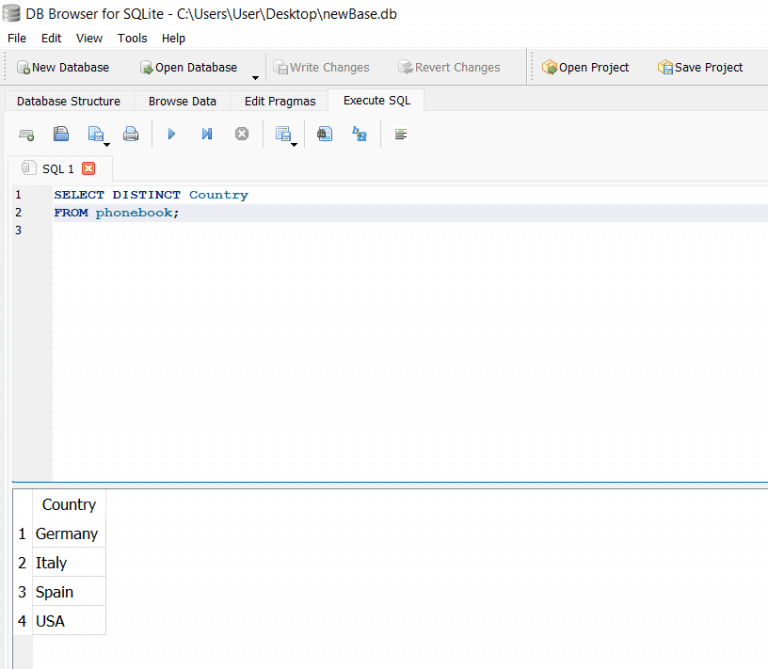Screen dimensions: 768x669
Task: Open find in editor binoculars icon
Action: tap(324, 134)
